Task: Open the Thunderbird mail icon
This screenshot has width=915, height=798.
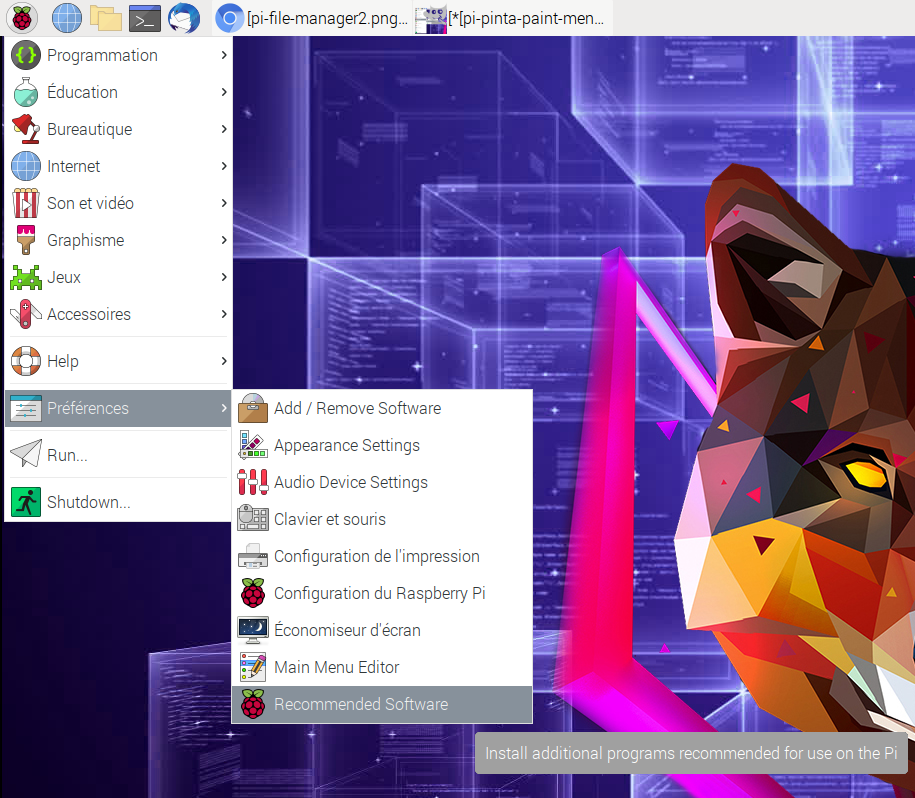Action: pos(184,18)
